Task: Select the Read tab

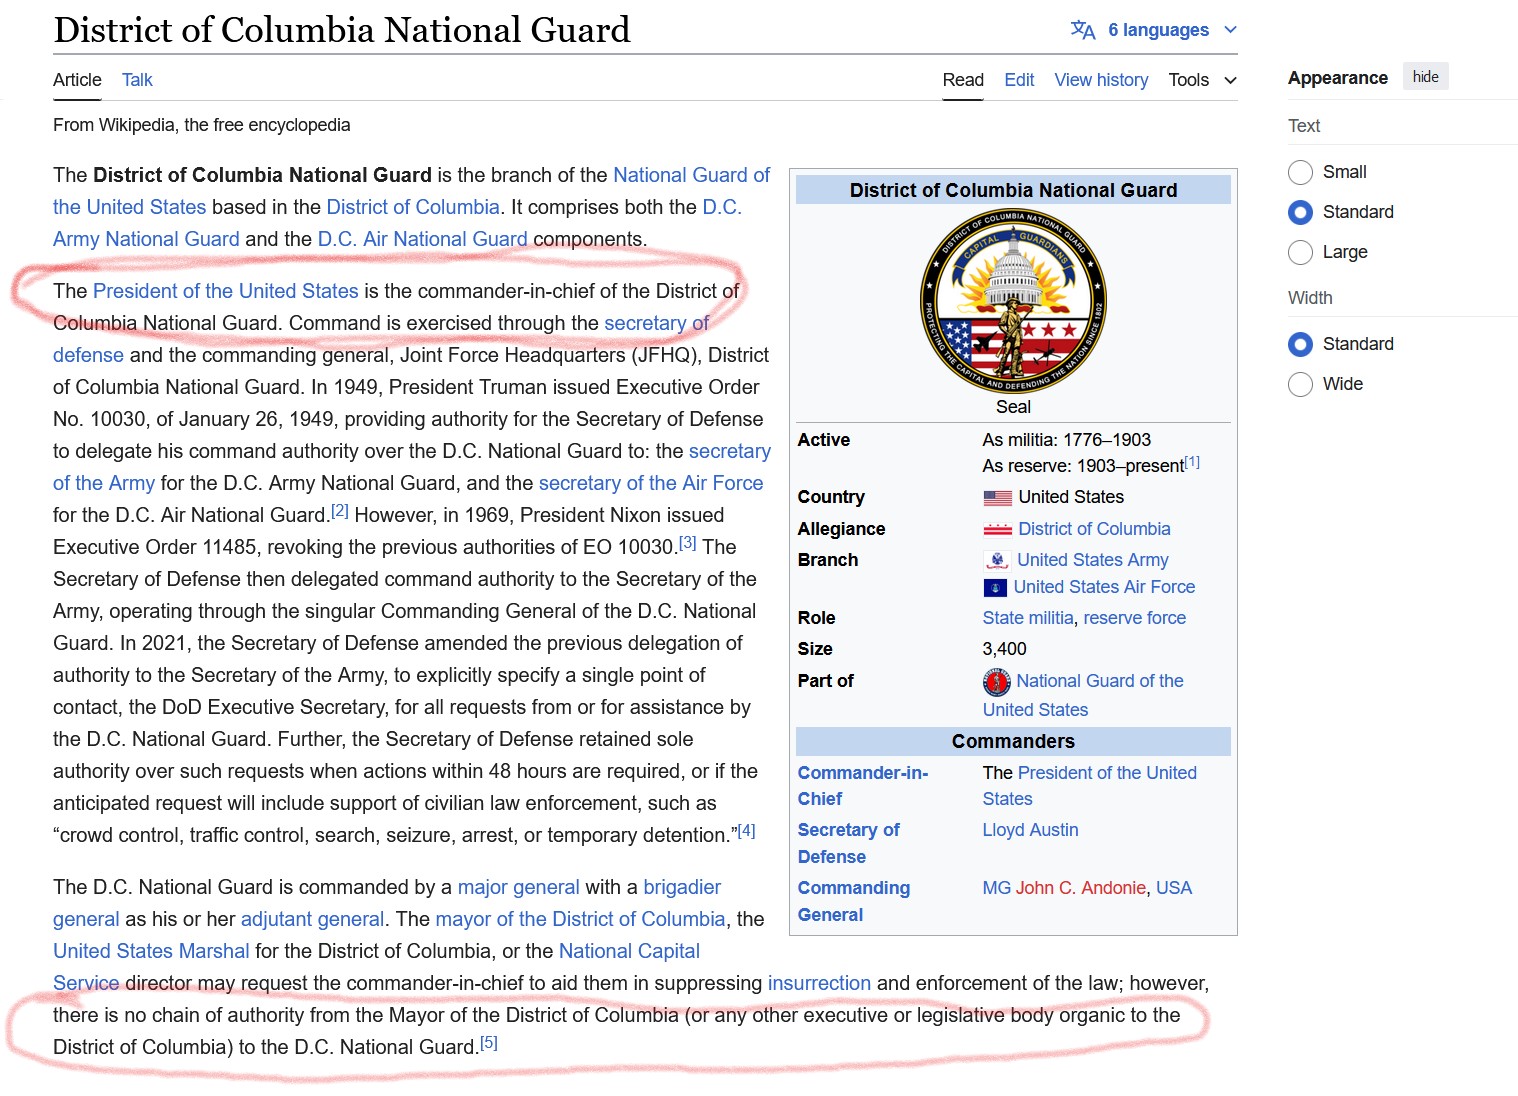Action: tap(963, 80)
